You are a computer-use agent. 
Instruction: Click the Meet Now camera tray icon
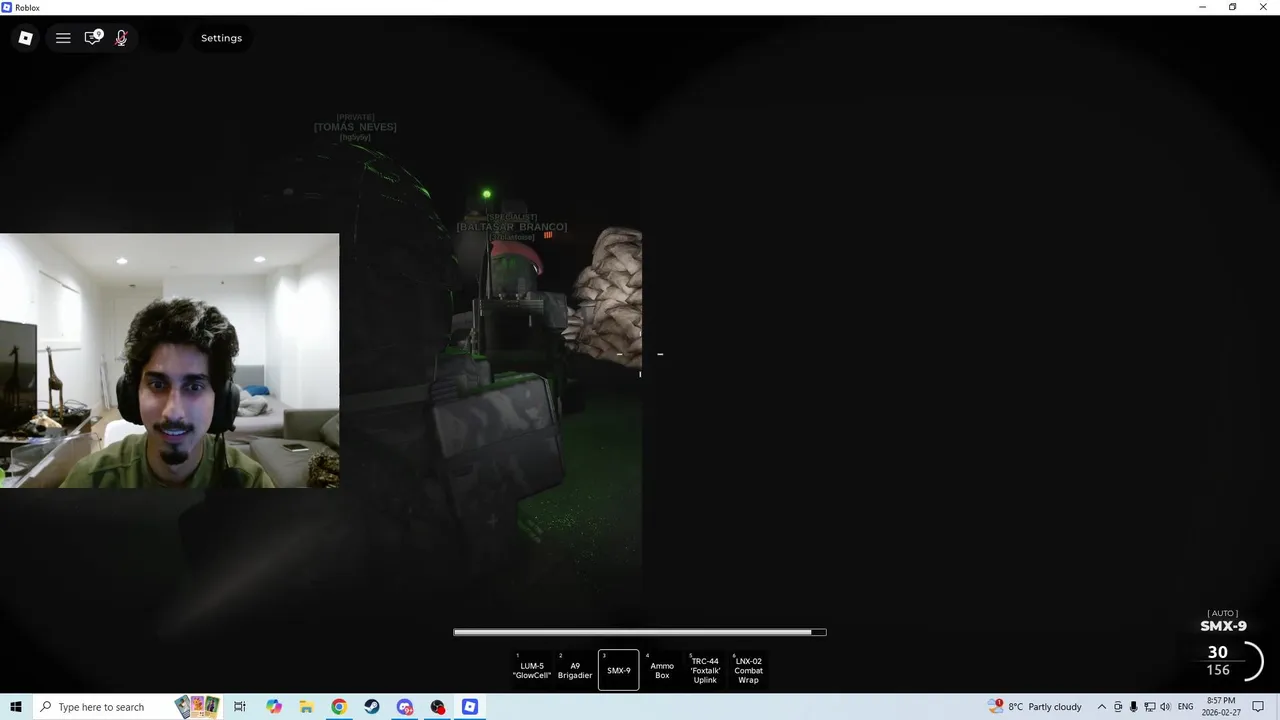[x=1118, y=707]
